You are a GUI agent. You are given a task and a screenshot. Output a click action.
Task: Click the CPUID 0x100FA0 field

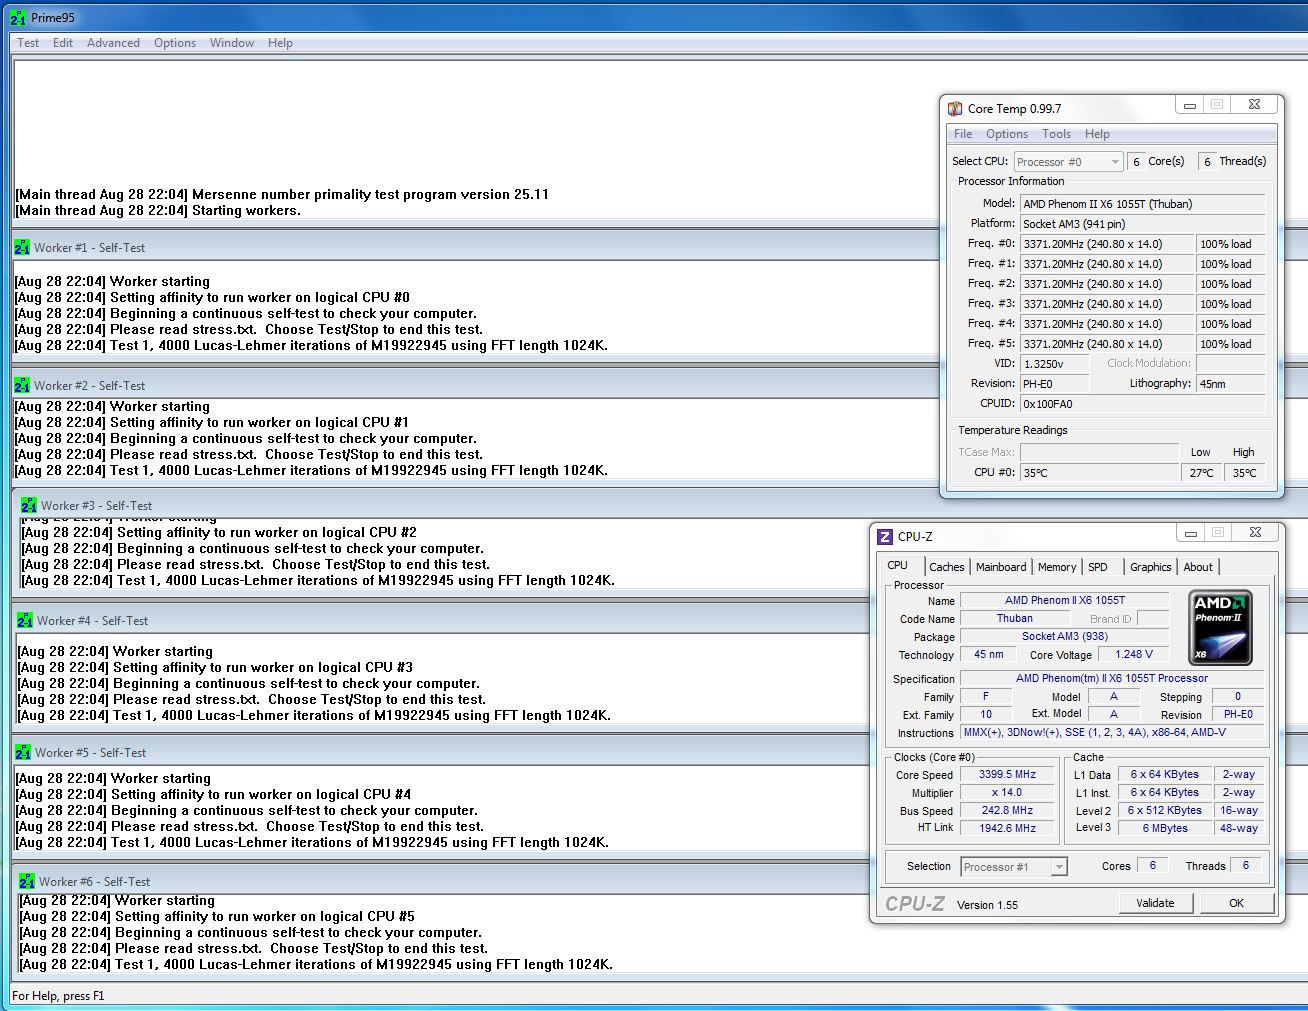pos(1142,404)
